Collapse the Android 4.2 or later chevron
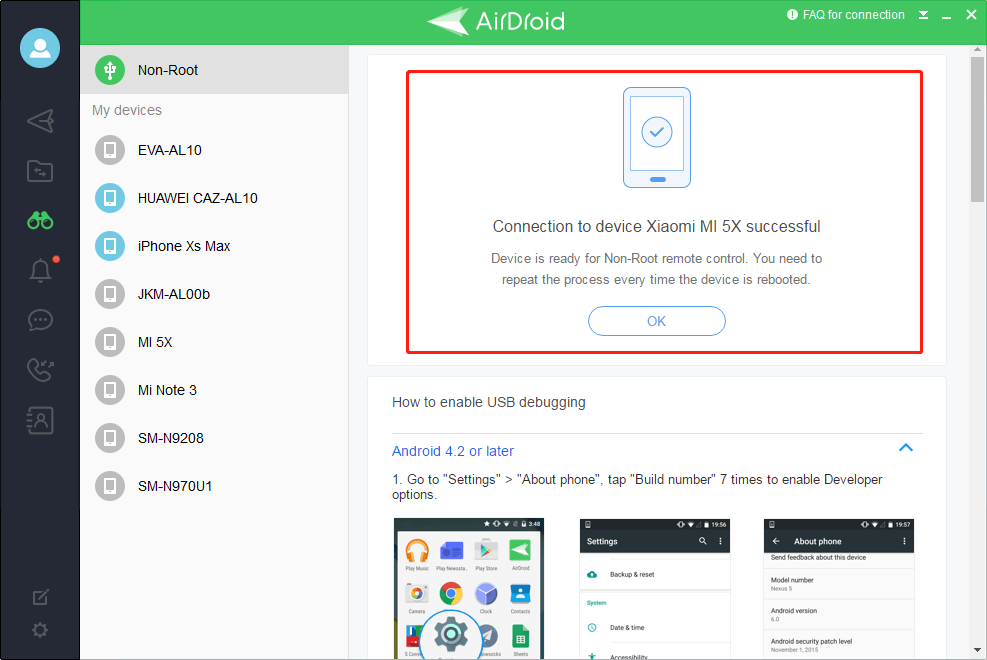The height and width of the screenshot is (660, 987). click(905, 448)
